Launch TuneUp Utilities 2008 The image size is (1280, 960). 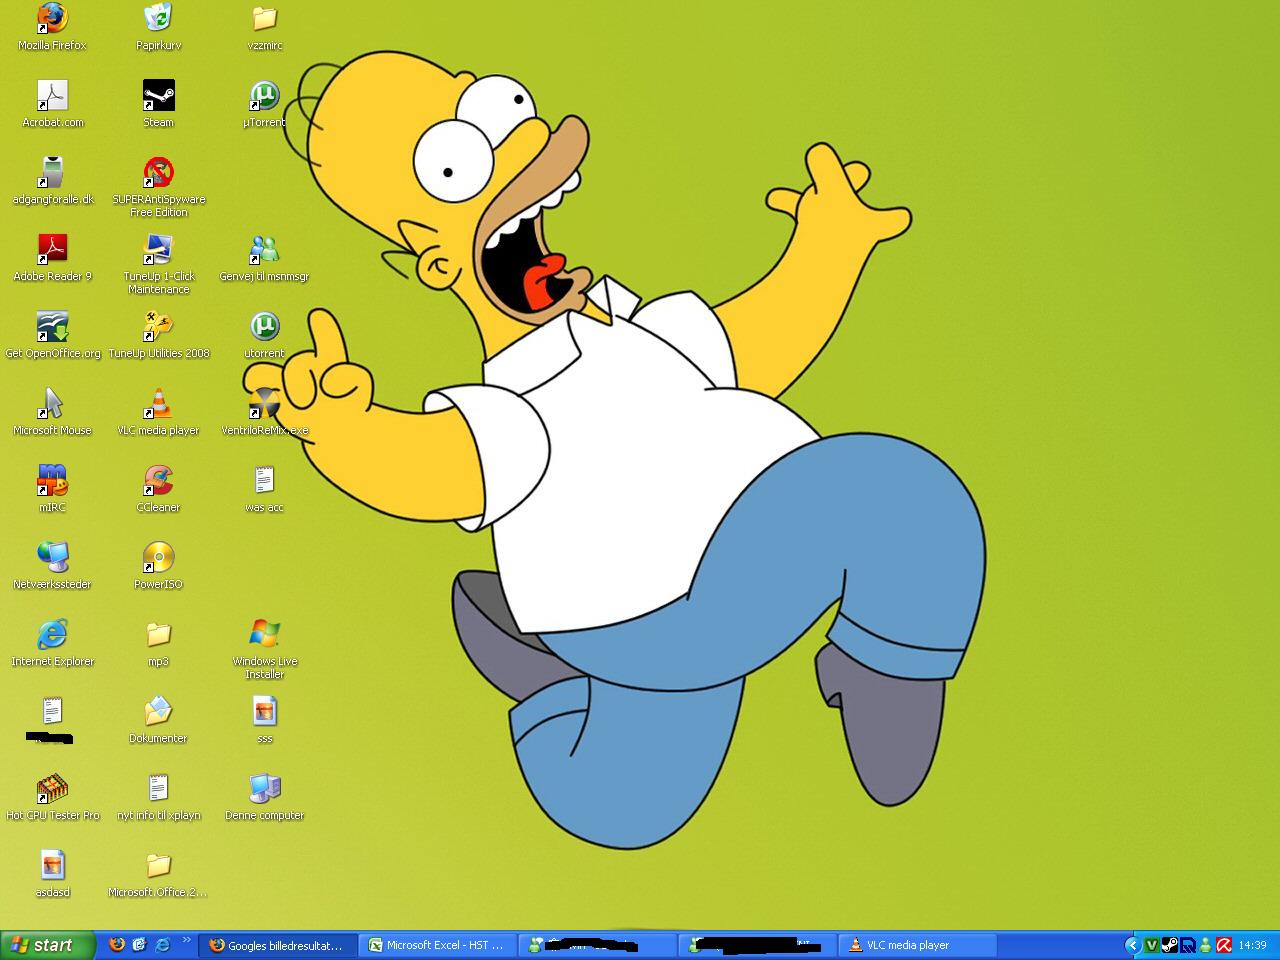click(x=158, y=335)
